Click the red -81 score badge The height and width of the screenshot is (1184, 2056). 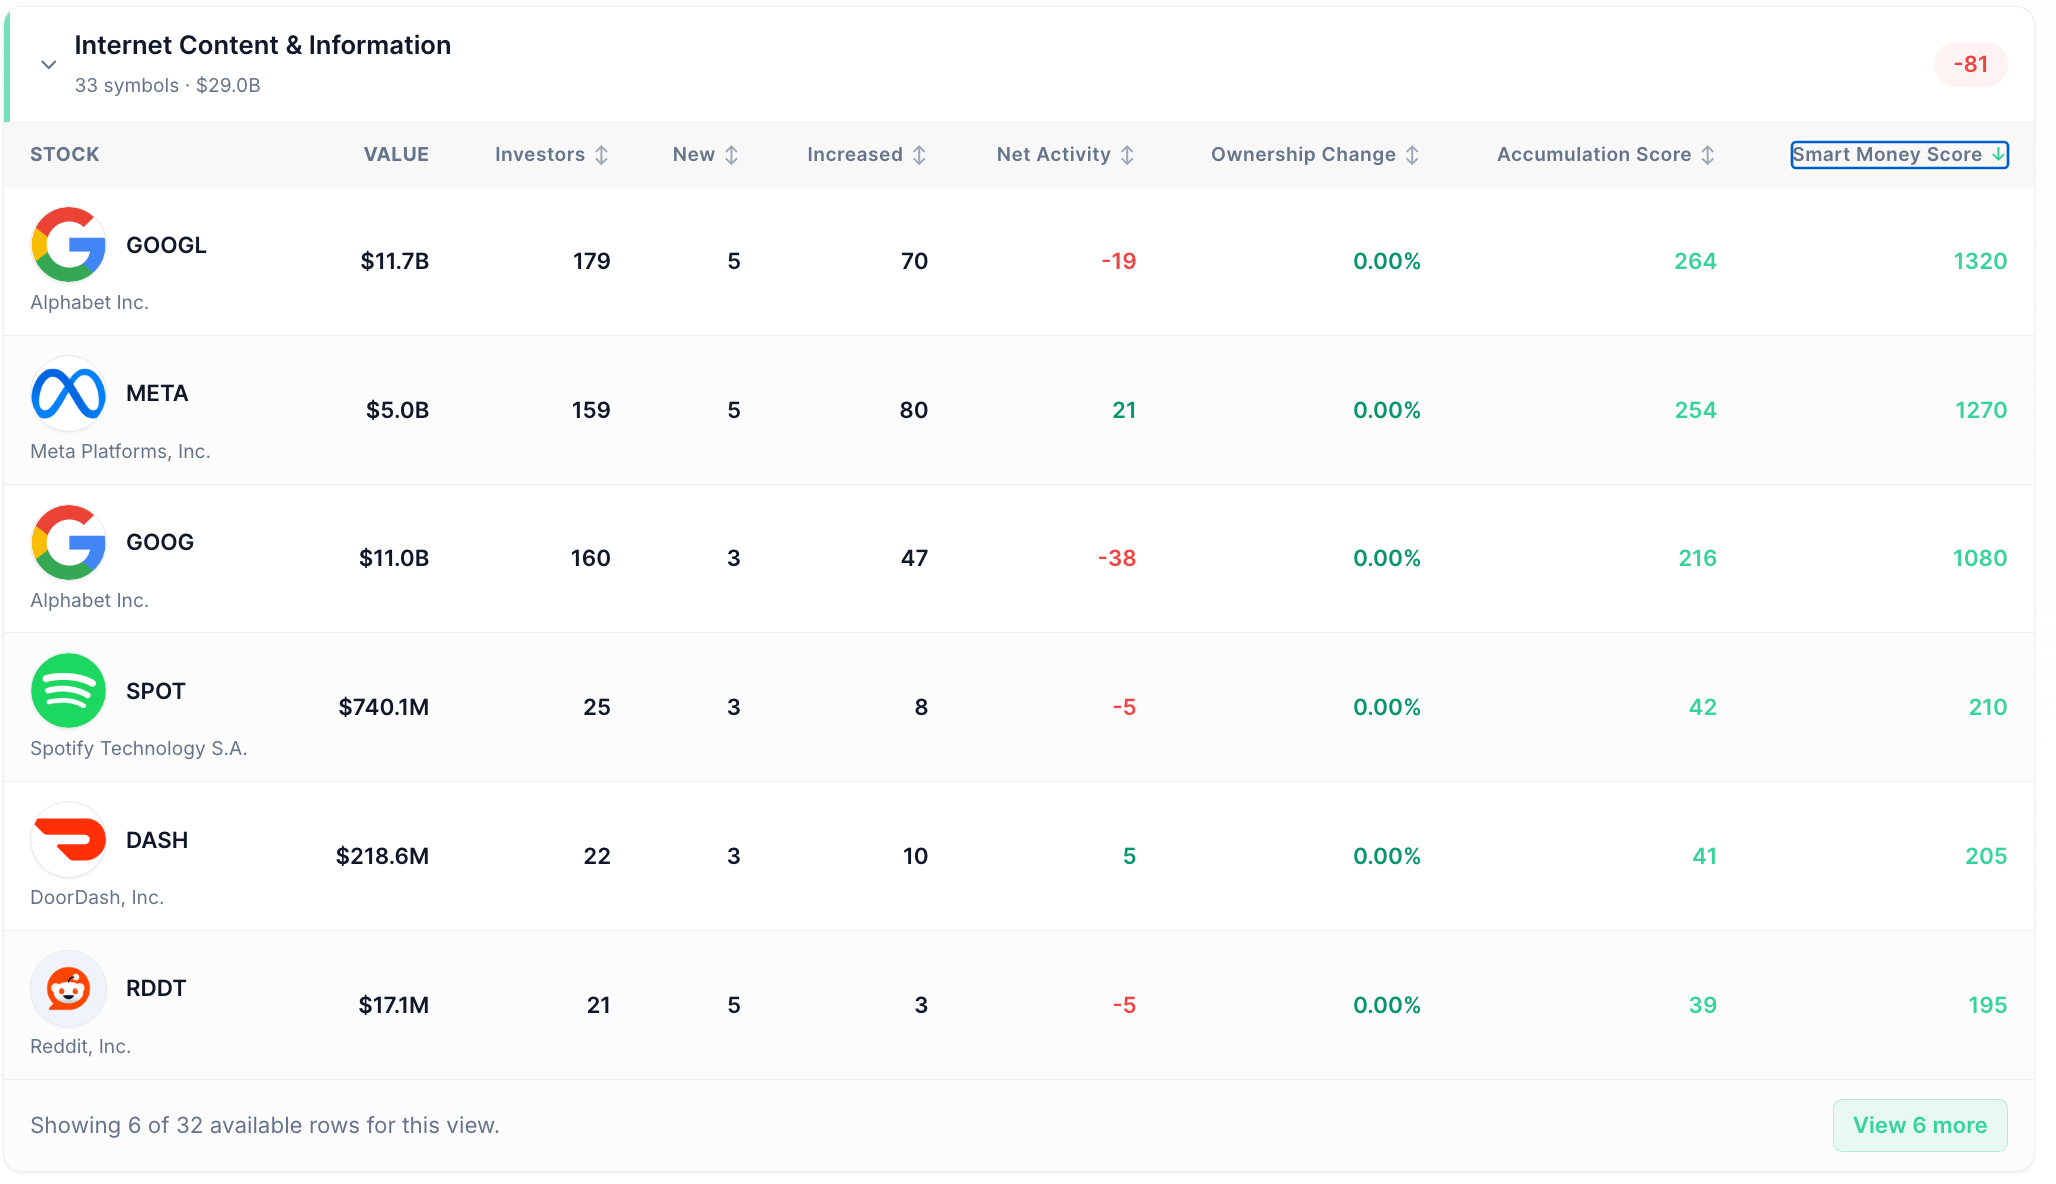[1970, 64]
